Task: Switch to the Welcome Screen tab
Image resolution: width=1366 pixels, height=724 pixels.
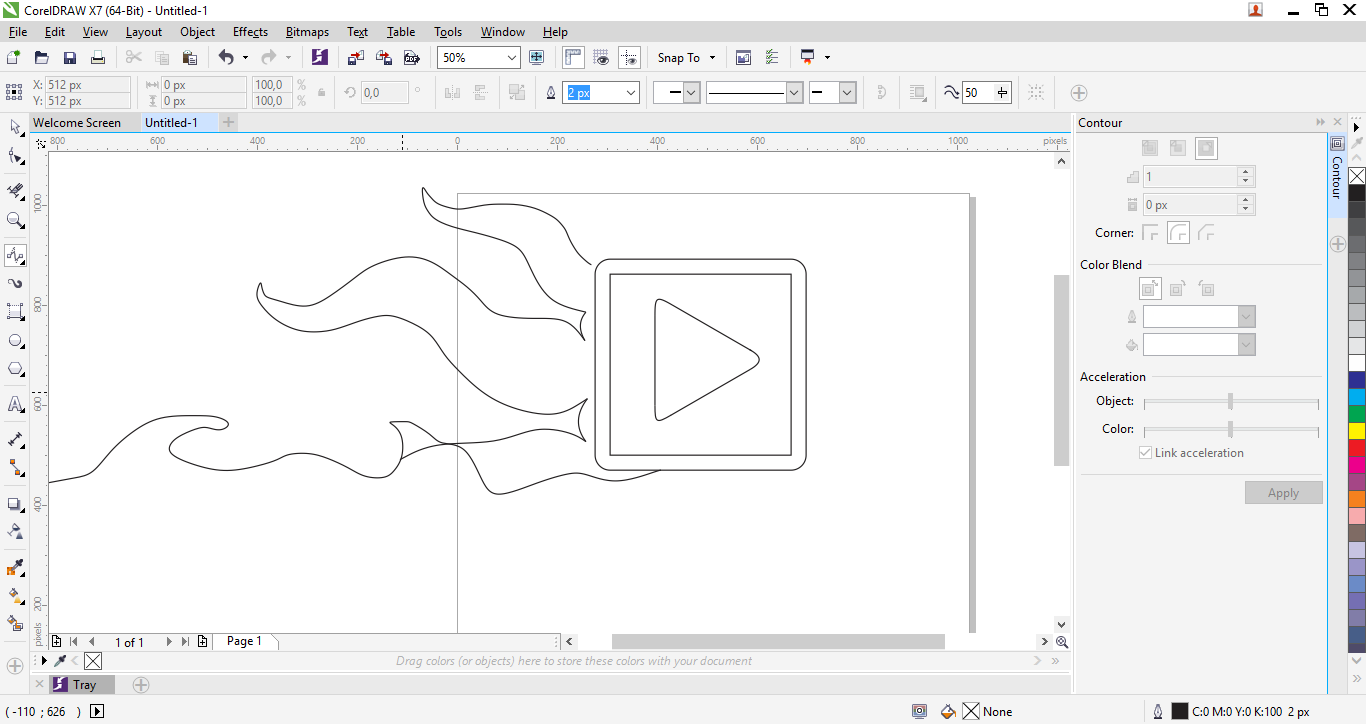Action: (77, 123)
